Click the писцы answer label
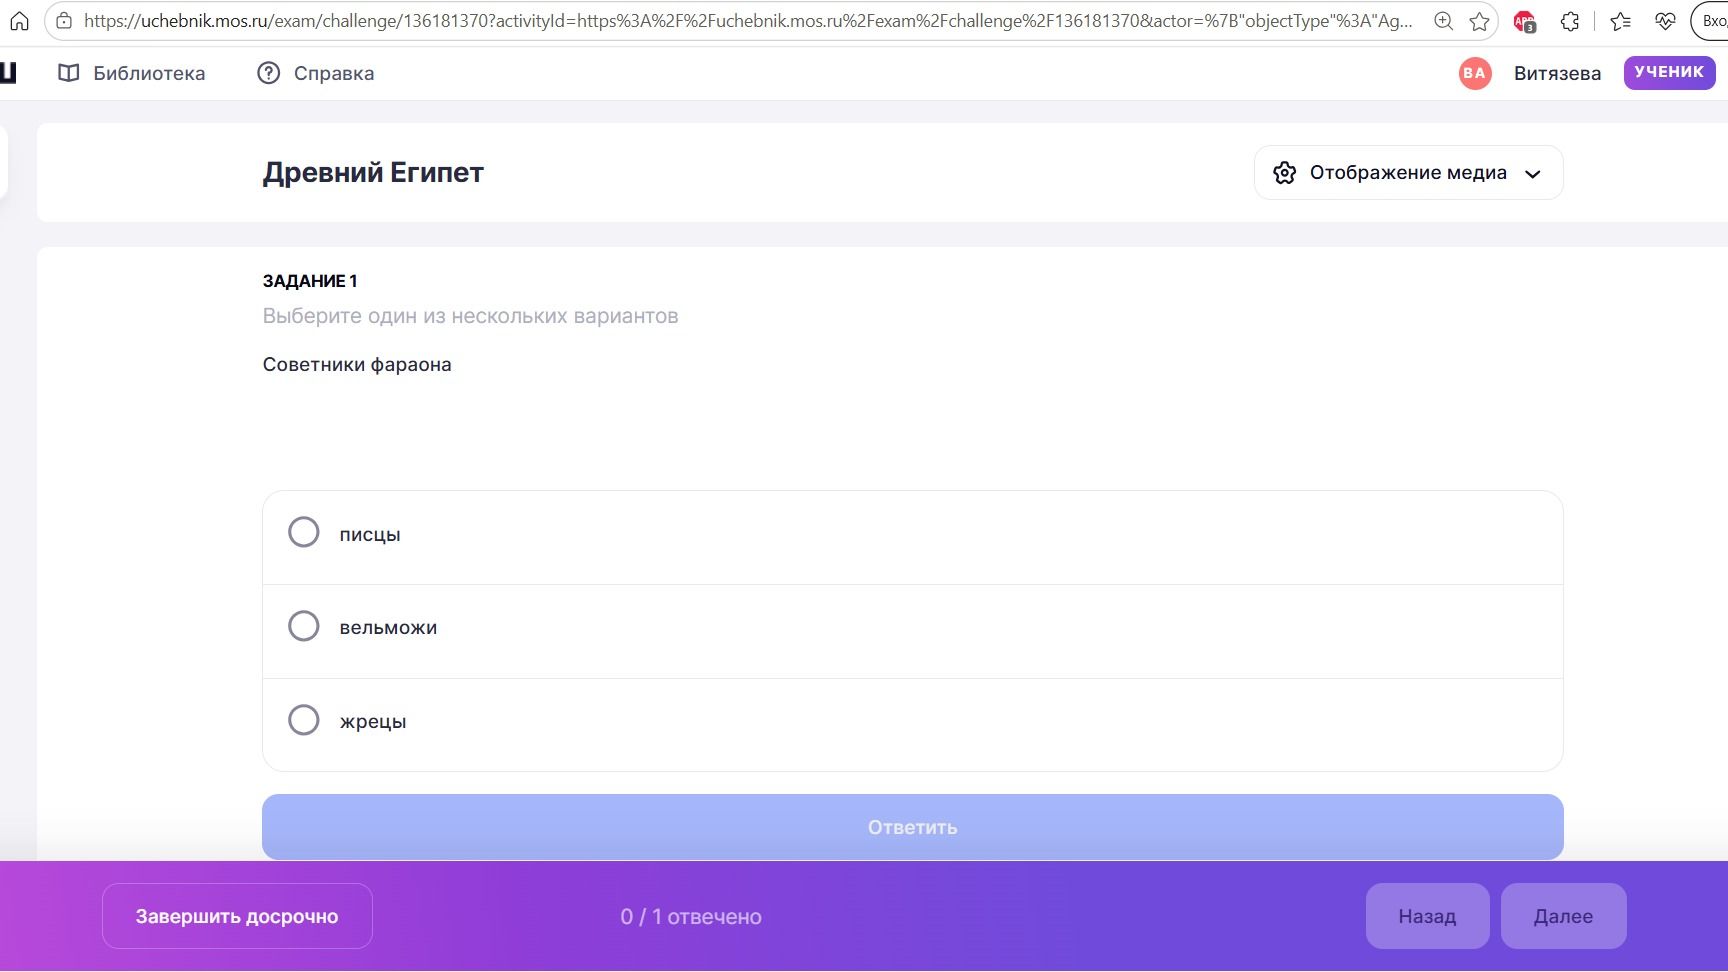 [370, 534]
